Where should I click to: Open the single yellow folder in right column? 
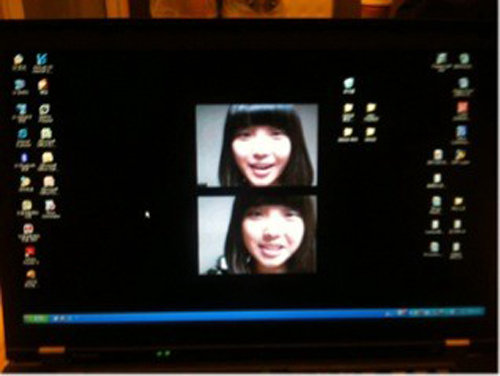click(x=458, y=202)
